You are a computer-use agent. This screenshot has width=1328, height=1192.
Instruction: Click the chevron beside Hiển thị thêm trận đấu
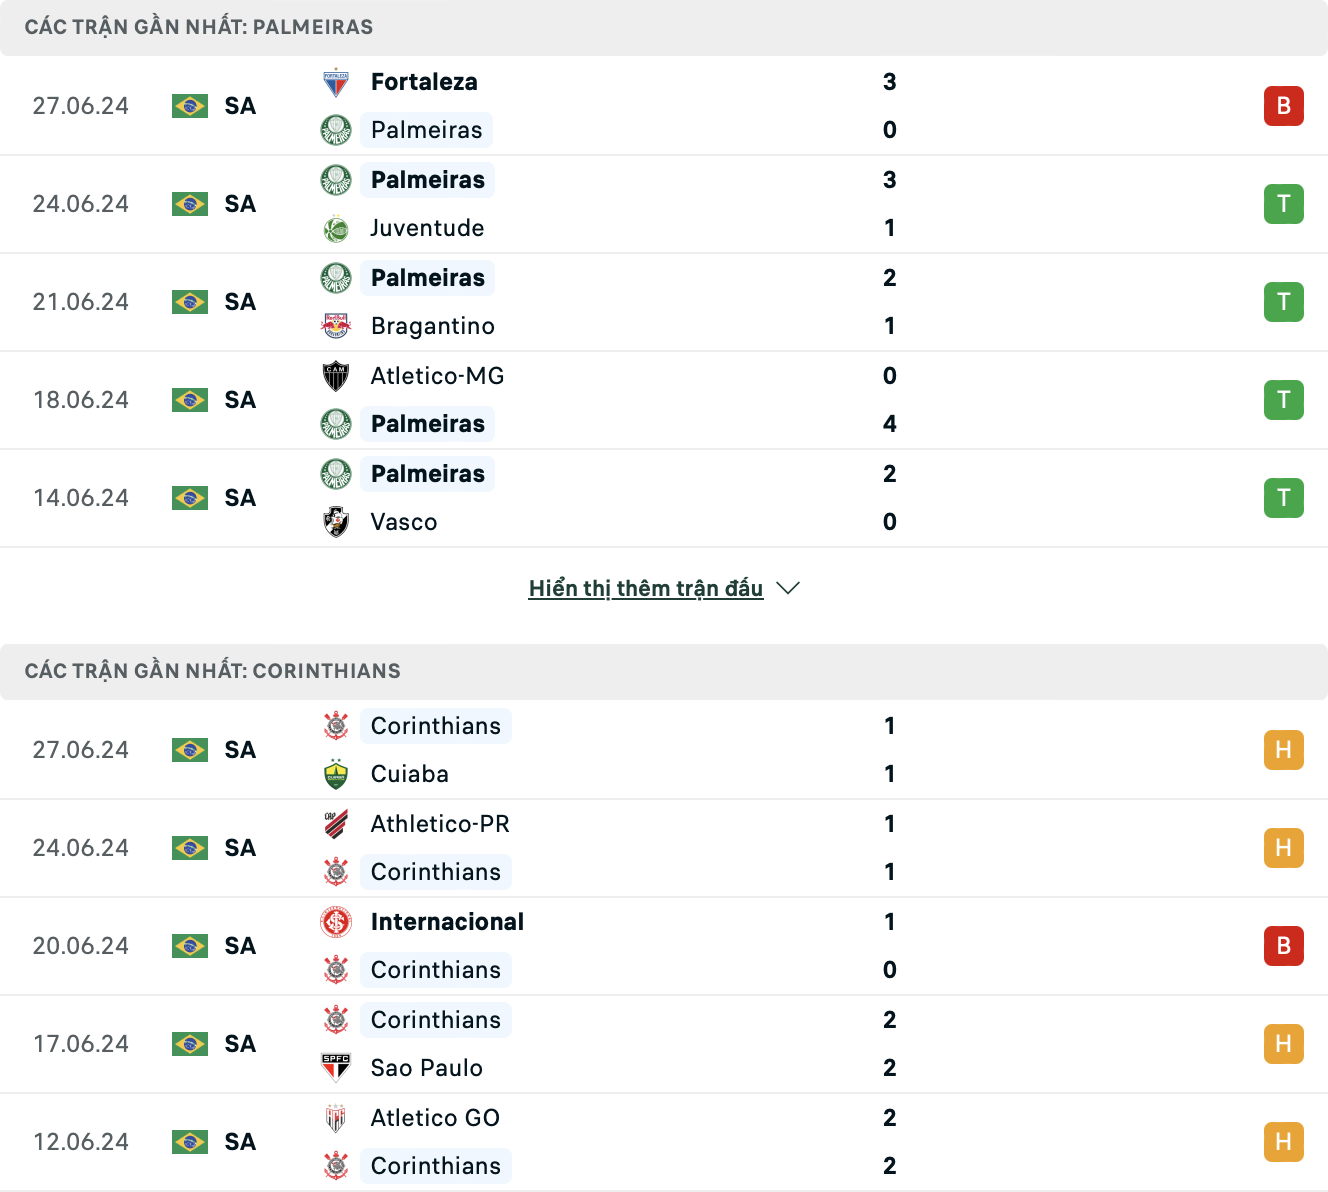(x=788, y=588)
